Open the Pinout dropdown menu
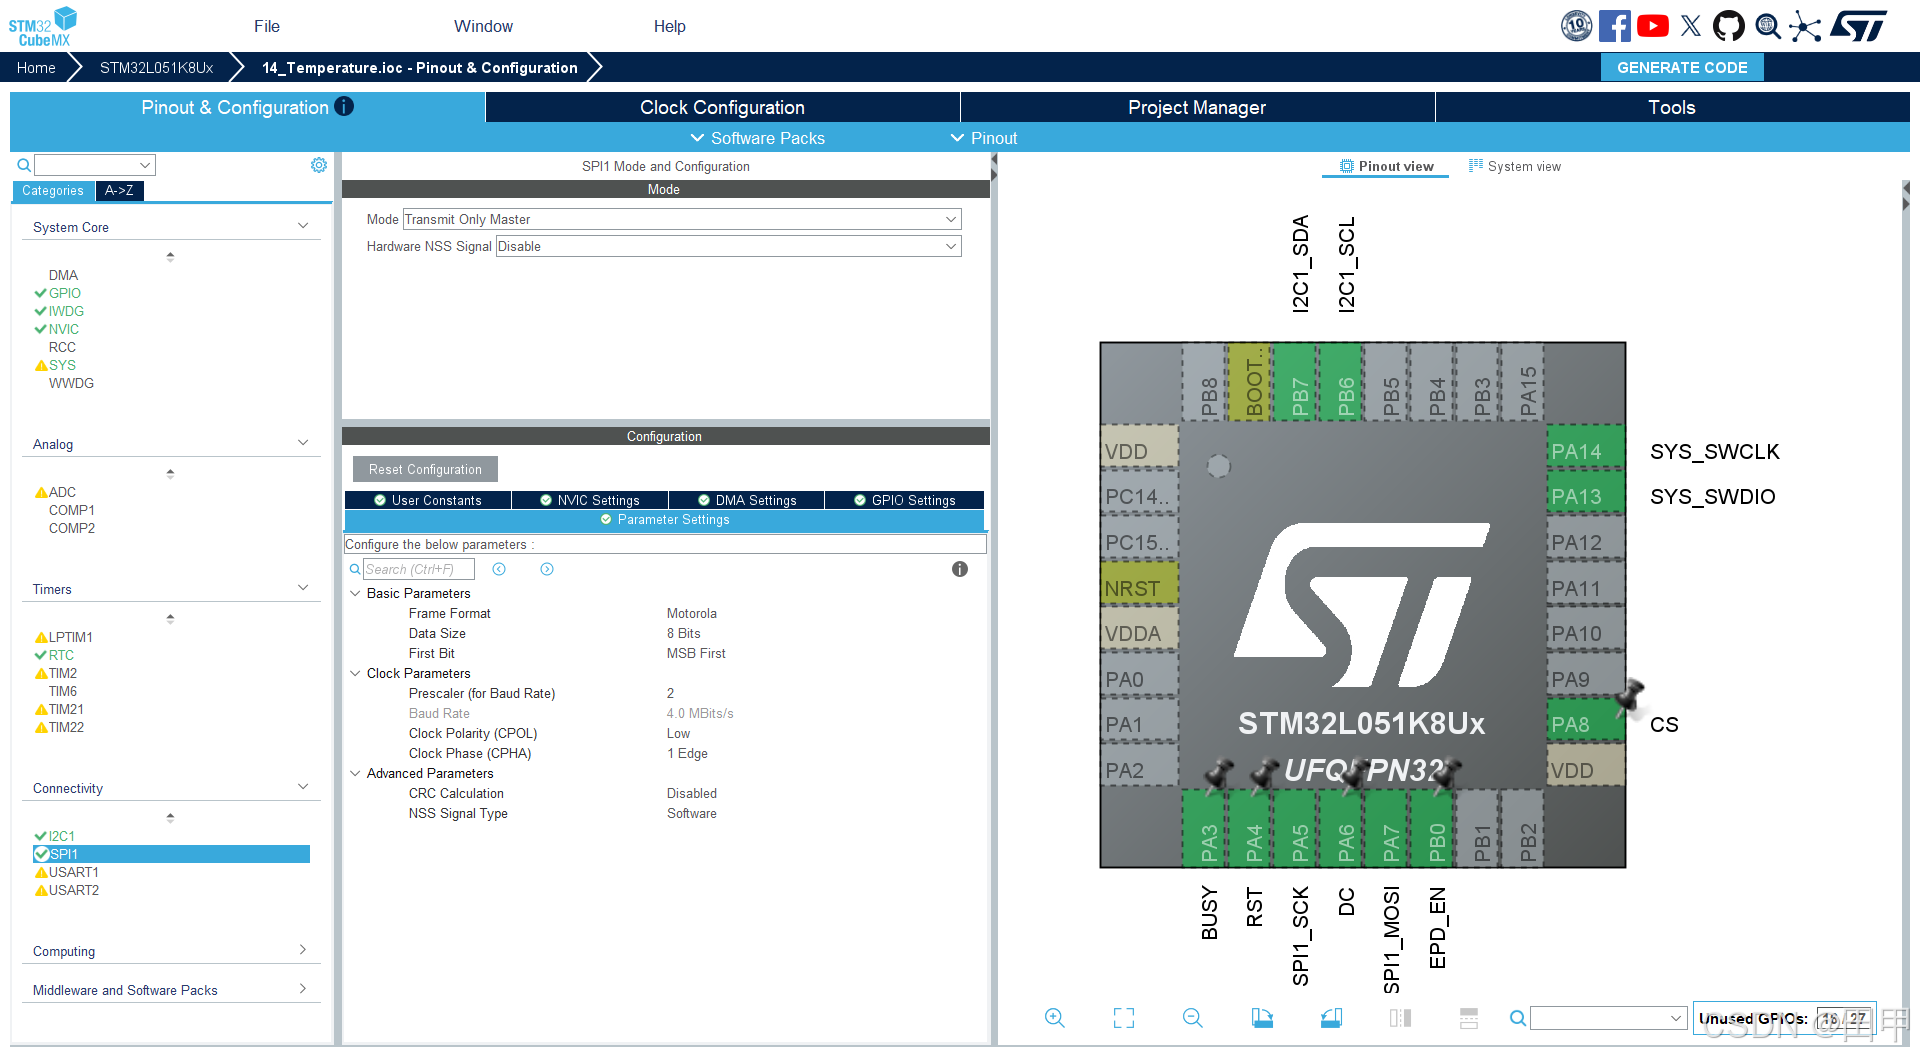Viewport: 1920px width, 1057px height. [984, 138]
